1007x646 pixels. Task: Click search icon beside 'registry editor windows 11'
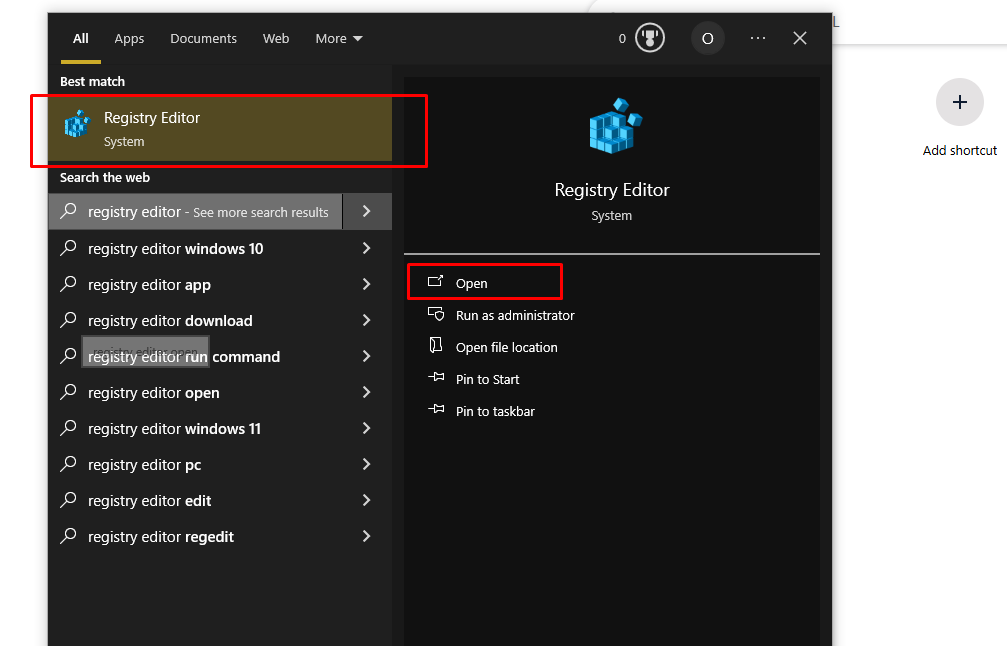pyautogui.click(x=68, y=428)
